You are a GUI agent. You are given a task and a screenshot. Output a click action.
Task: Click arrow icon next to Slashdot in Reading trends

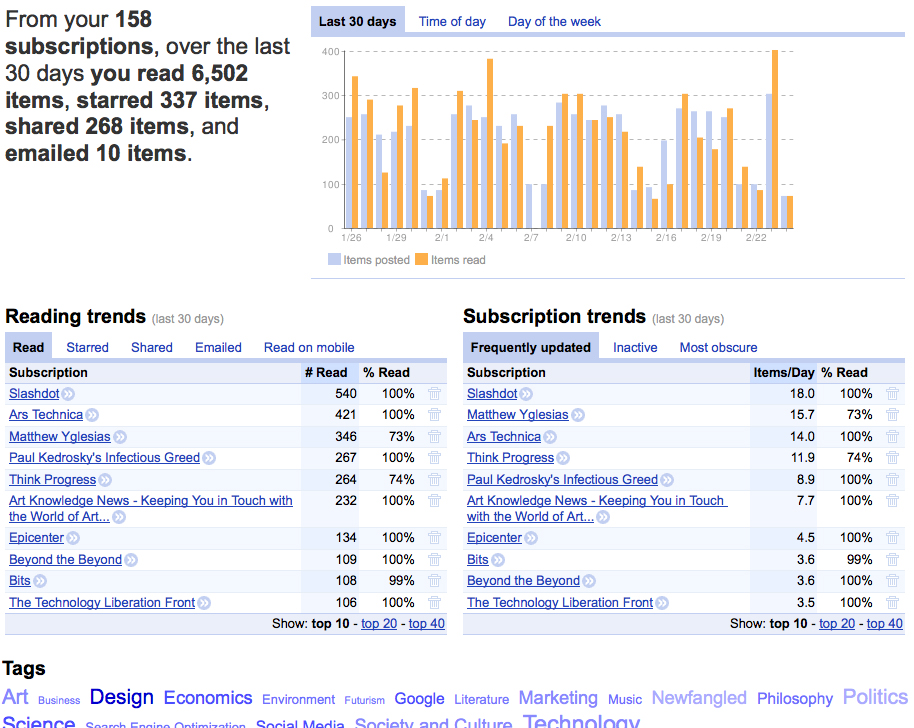[x=68, y=394]
